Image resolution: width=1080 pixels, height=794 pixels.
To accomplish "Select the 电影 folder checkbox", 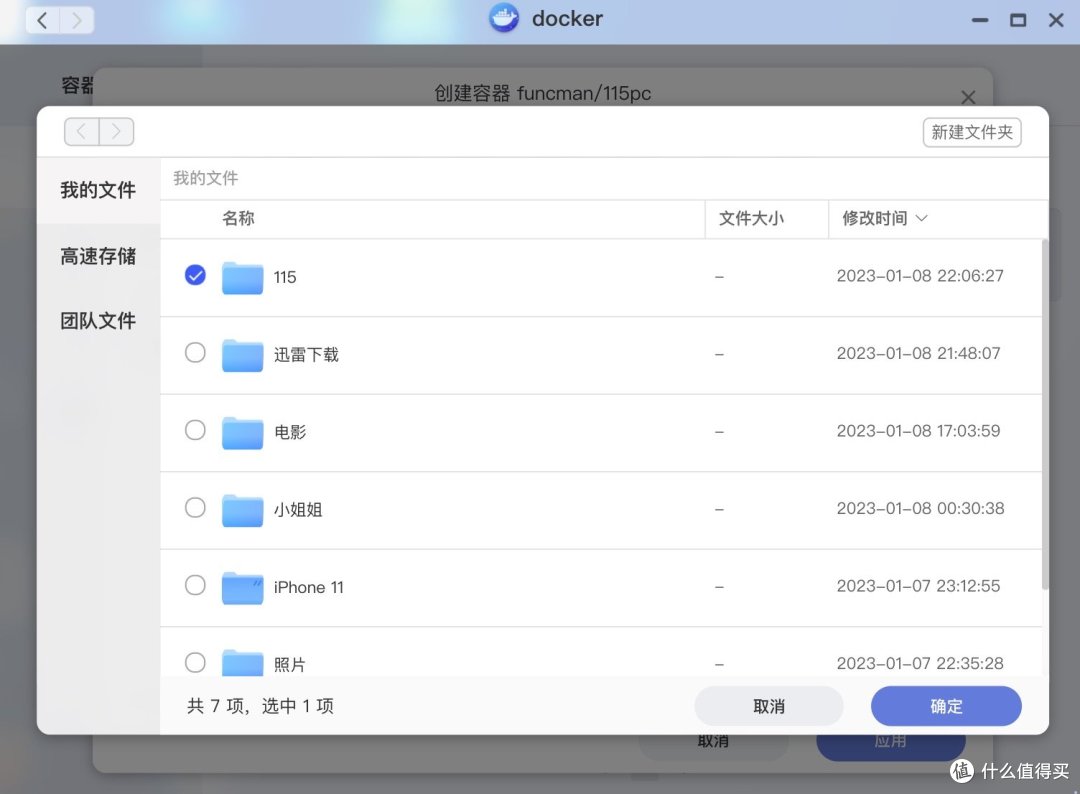I will tap(195, 432).
